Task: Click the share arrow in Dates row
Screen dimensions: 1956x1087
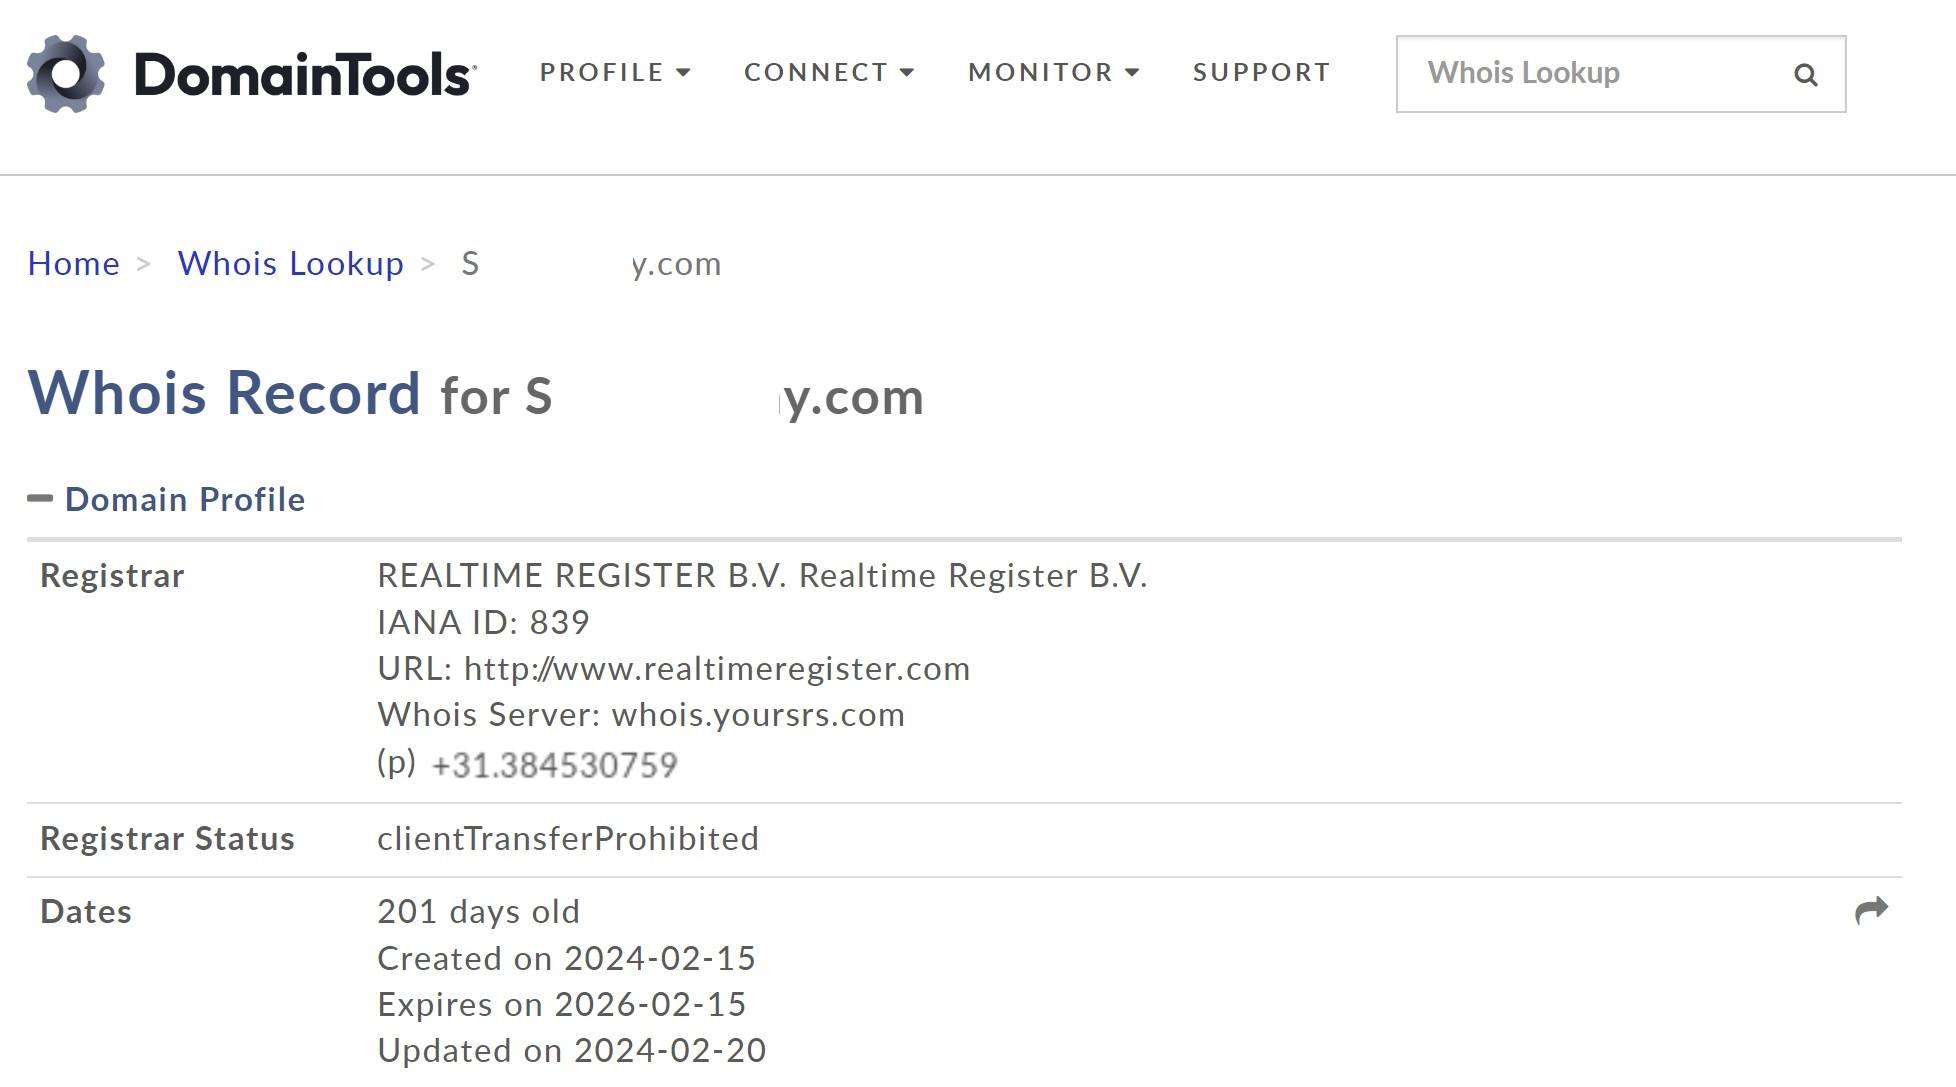Action: click(1871, 910)
